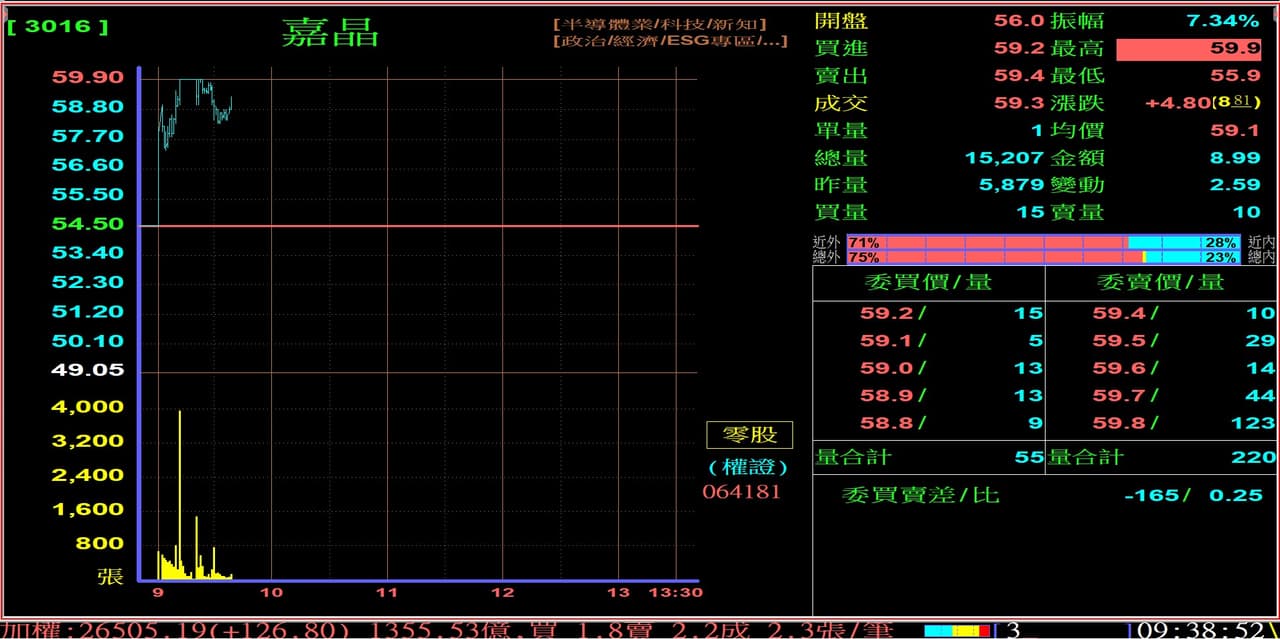
Task: Click the 張 volume unit label
Action: coord(109,576)
